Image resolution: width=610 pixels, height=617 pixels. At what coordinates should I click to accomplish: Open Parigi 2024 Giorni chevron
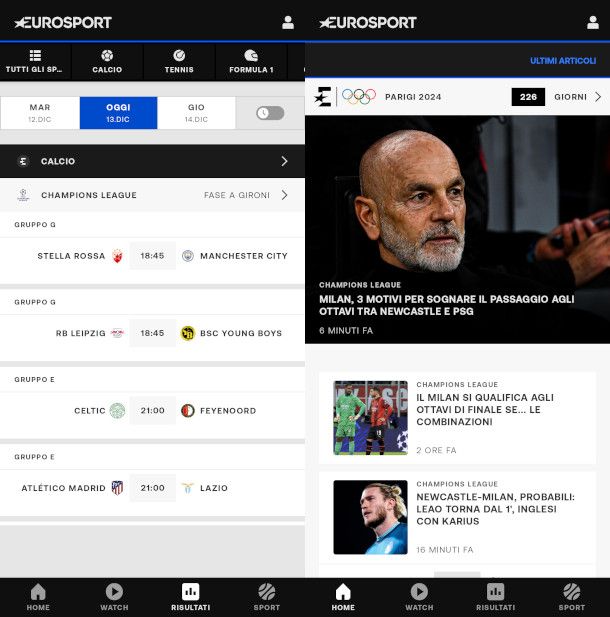598,97
